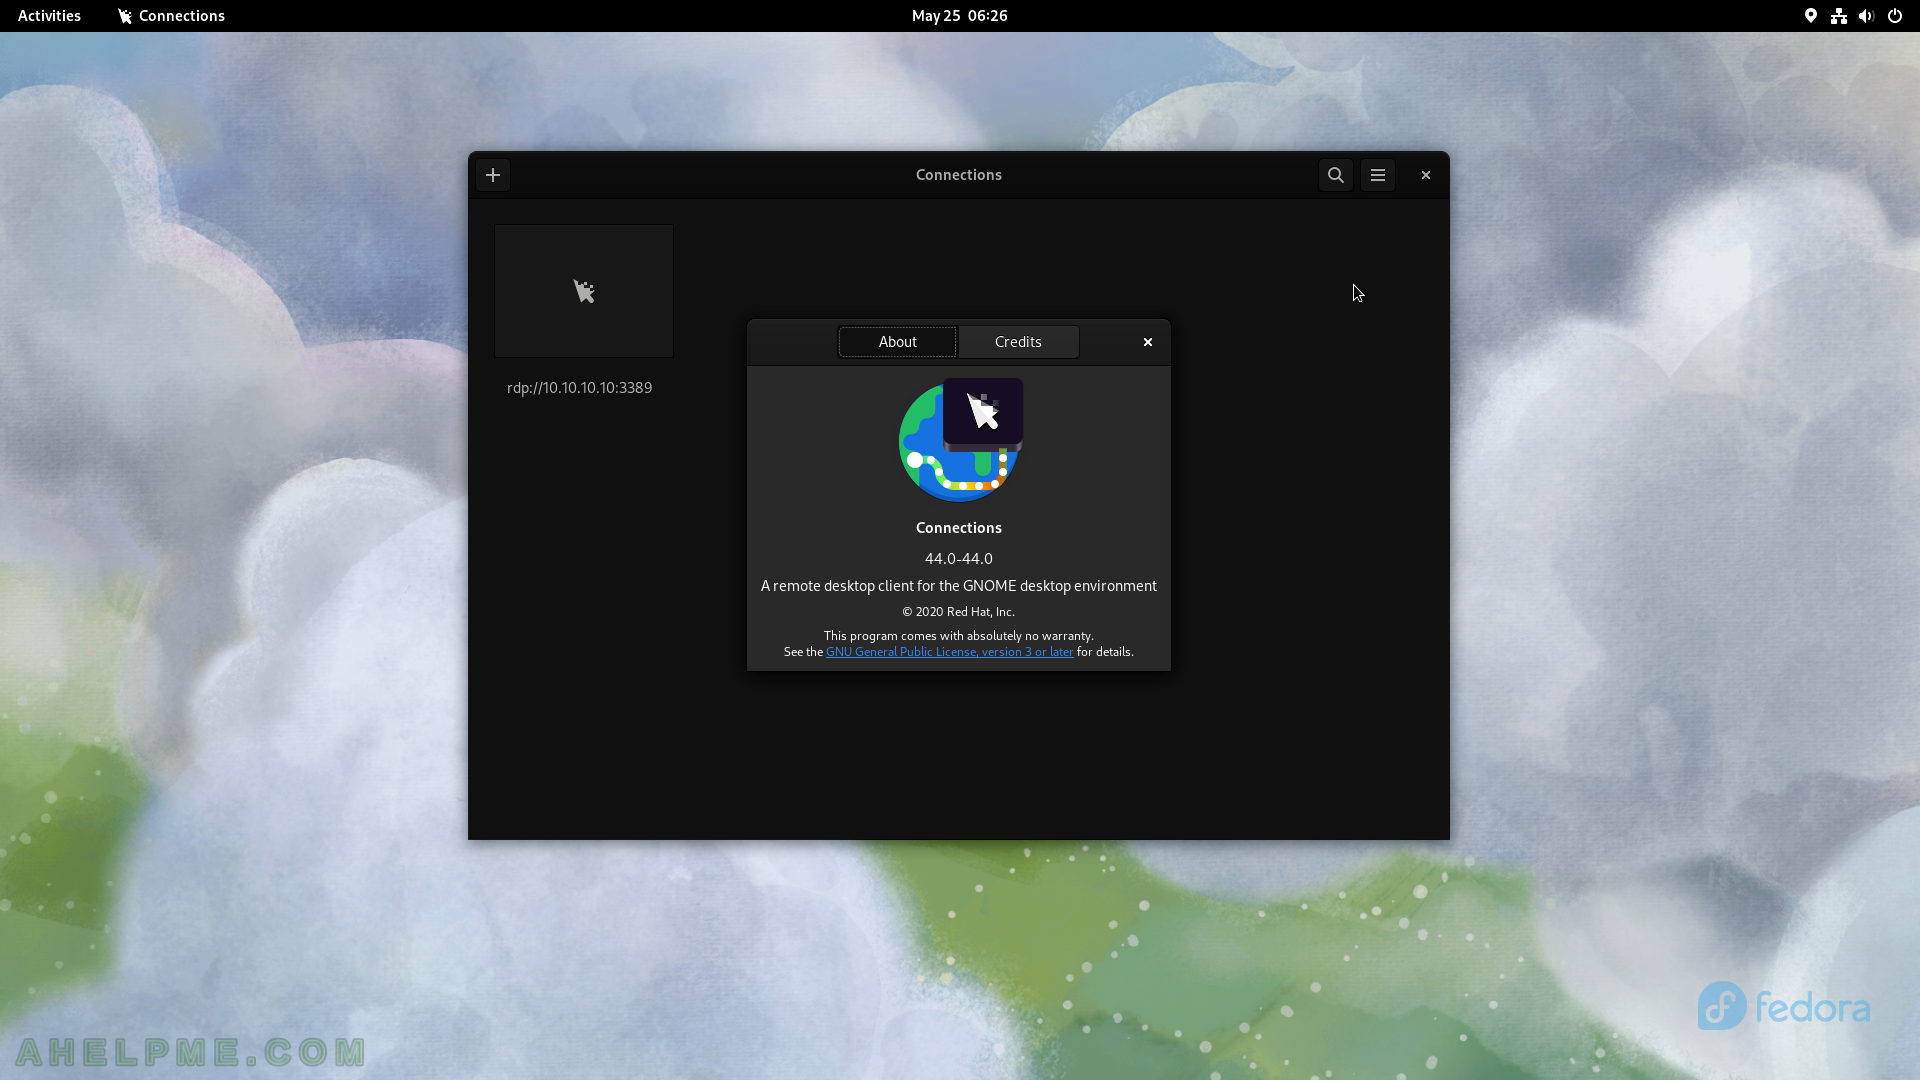Image resolution: width=1920 pixels, height=1080 pixels.
Task: Open GNU General Public License link
Action: pos(949,652)
